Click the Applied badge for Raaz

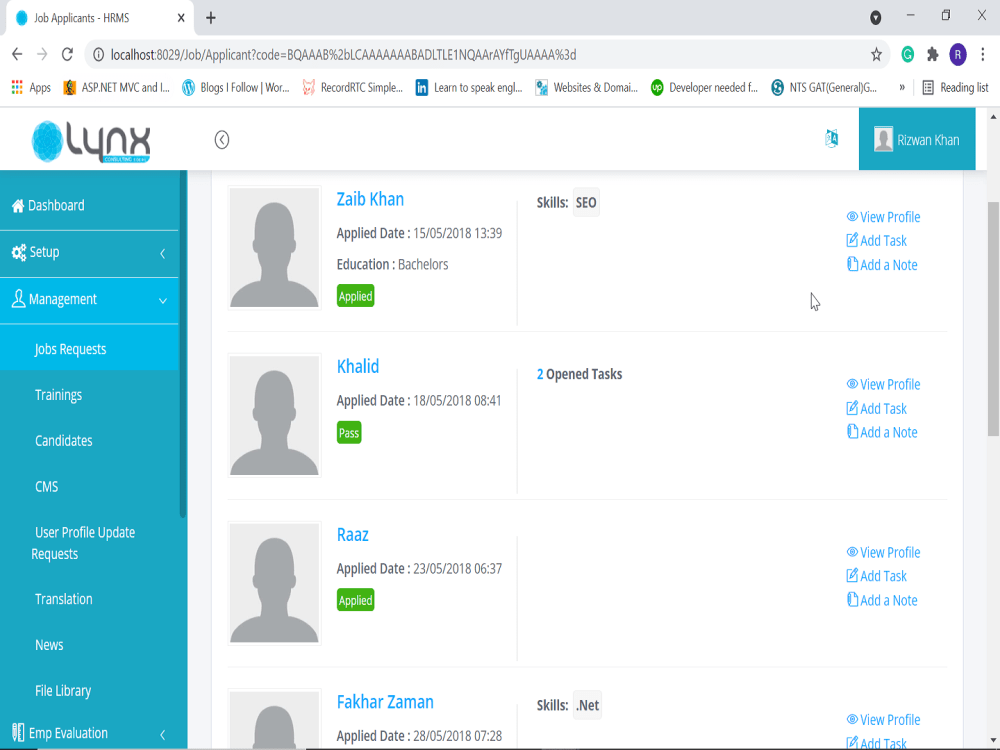(x=355, y=600)
